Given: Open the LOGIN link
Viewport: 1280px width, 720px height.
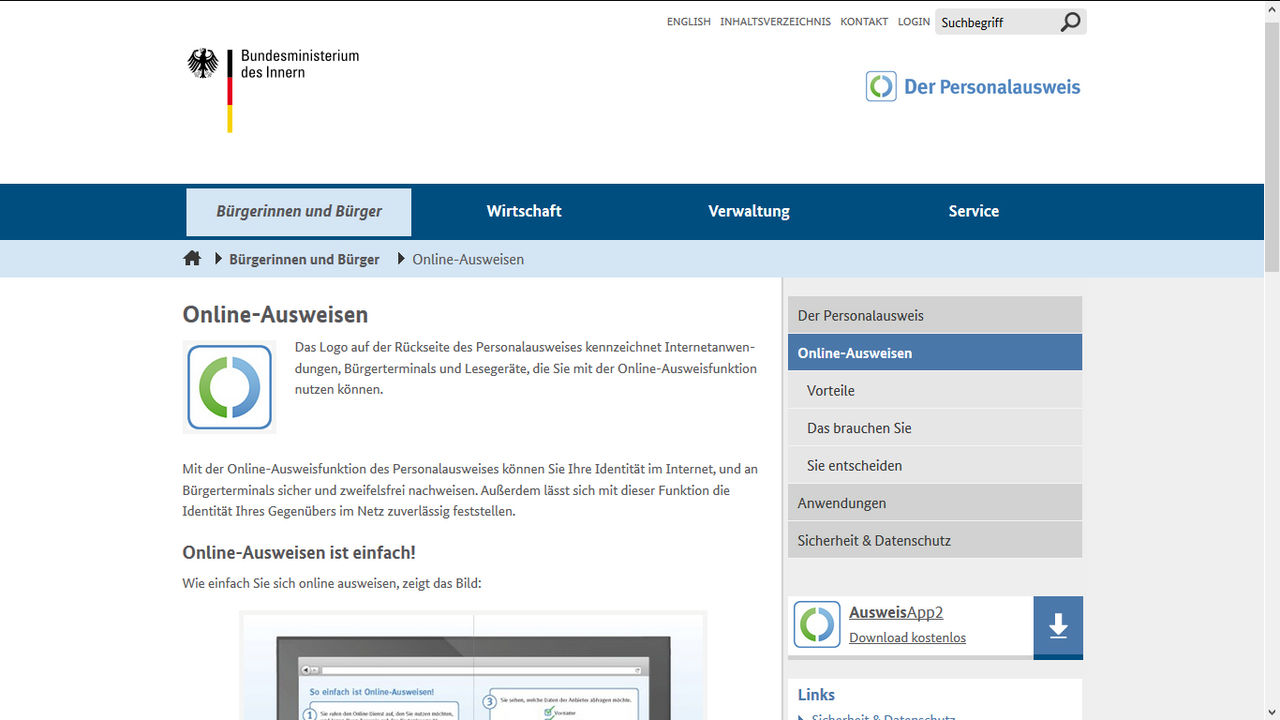Looking at the screenshot, I should click(x=914, y=22).
